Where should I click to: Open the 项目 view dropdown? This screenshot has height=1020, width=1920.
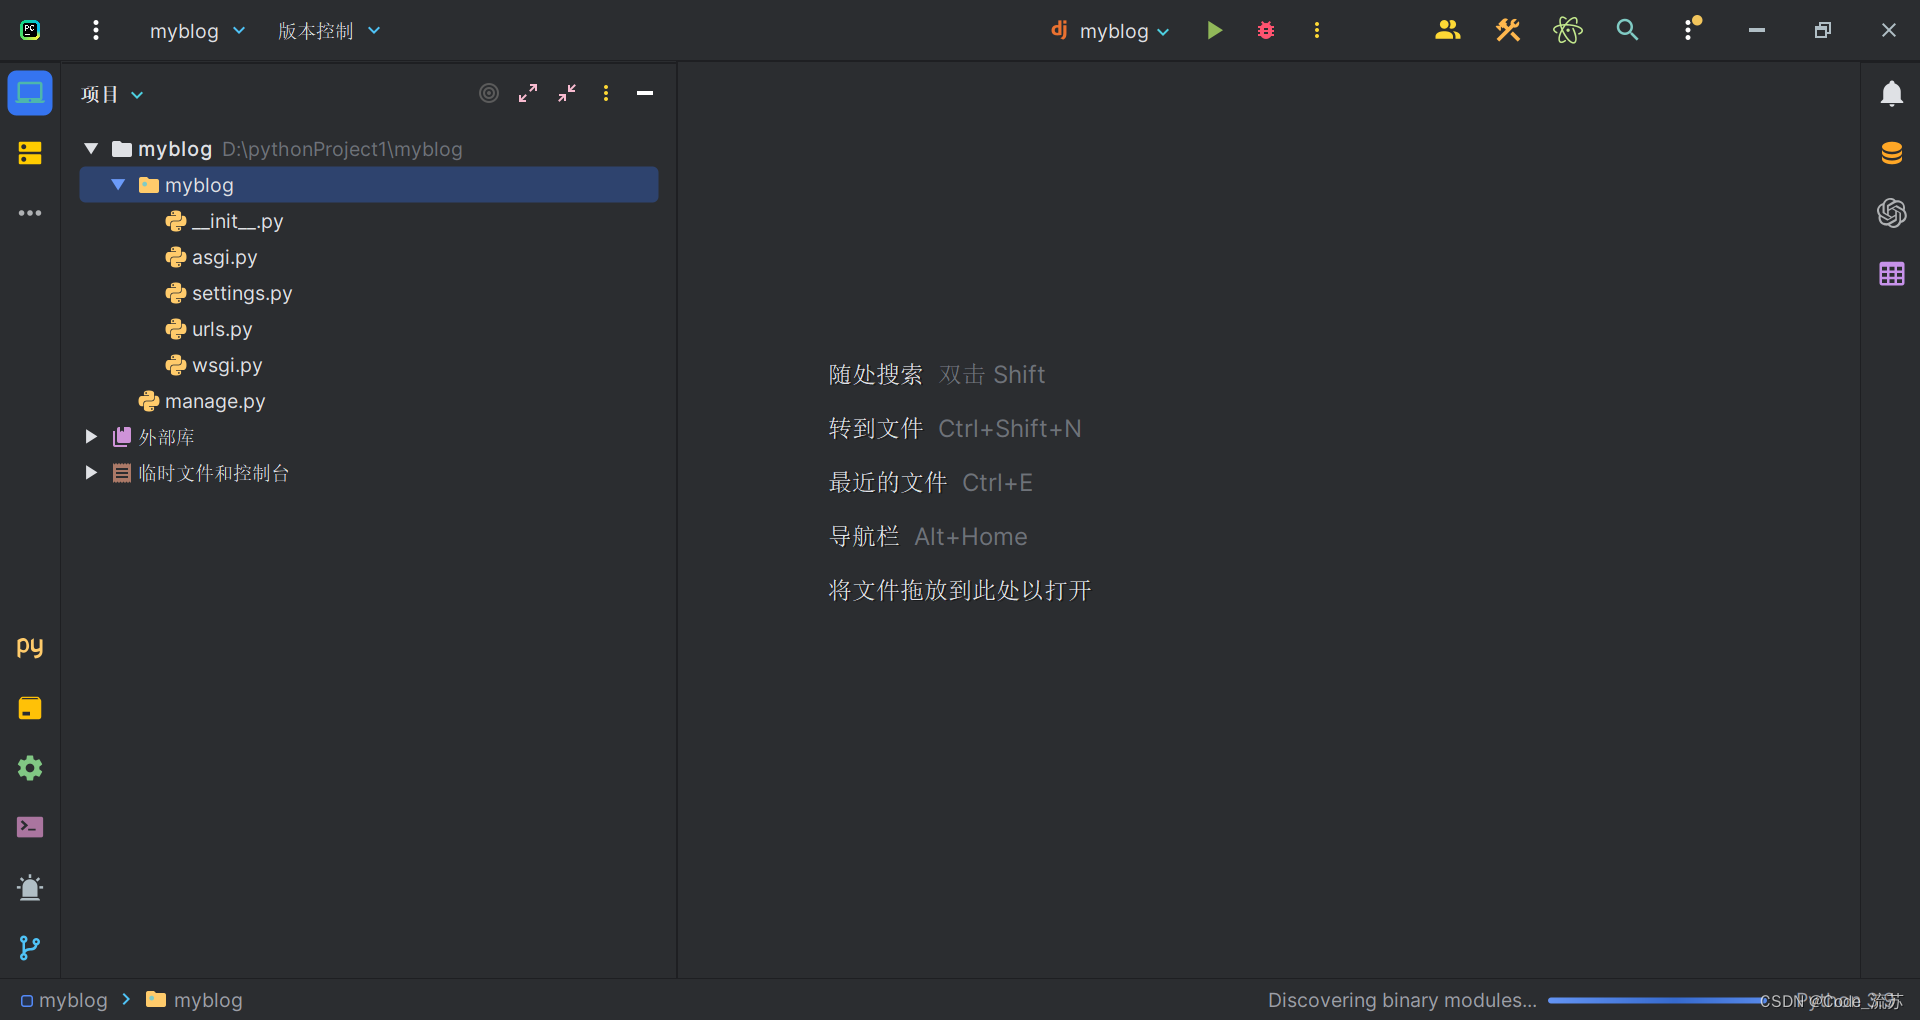point(112,94)
